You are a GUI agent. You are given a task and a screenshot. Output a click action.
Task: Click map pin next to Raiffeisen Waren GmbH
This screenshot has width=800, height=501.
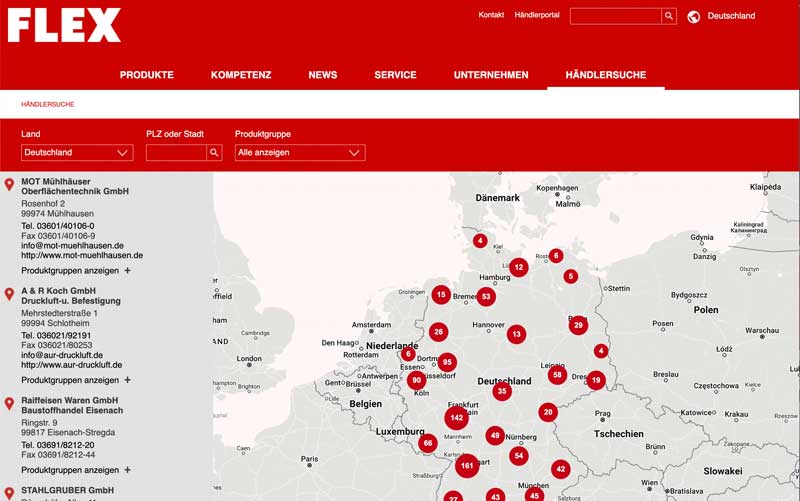coord(9,404)
